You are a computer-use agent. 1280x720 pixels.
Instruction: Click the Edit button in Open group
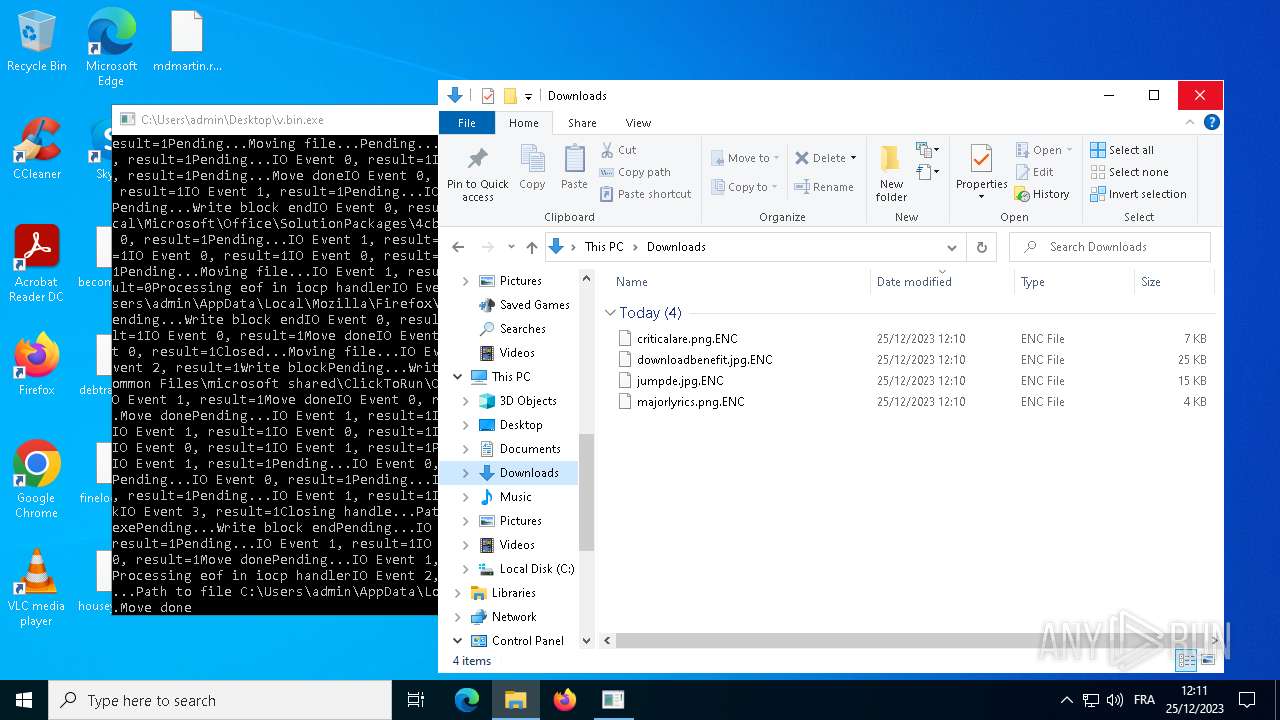pos(1035,172)
